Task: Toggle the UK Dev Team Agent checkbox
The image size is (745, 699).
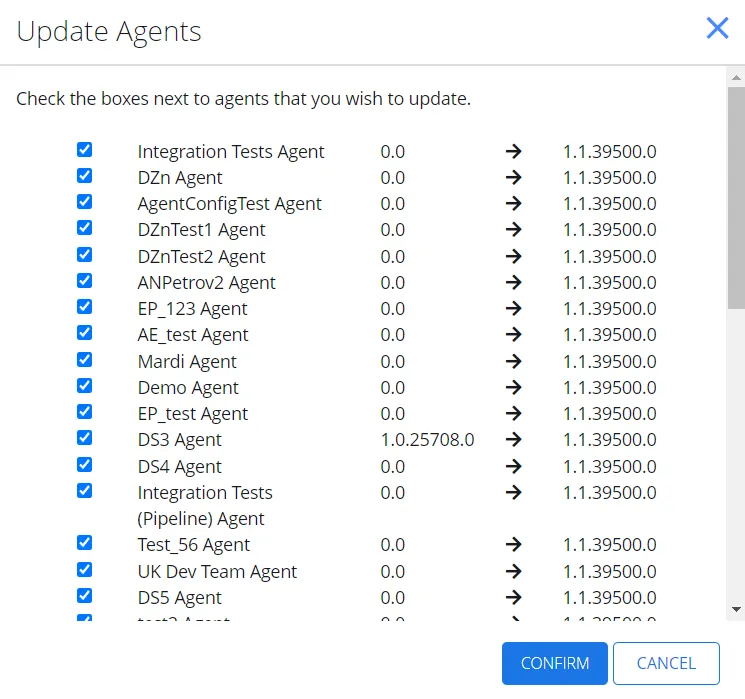Action: [x=85, y=569]
